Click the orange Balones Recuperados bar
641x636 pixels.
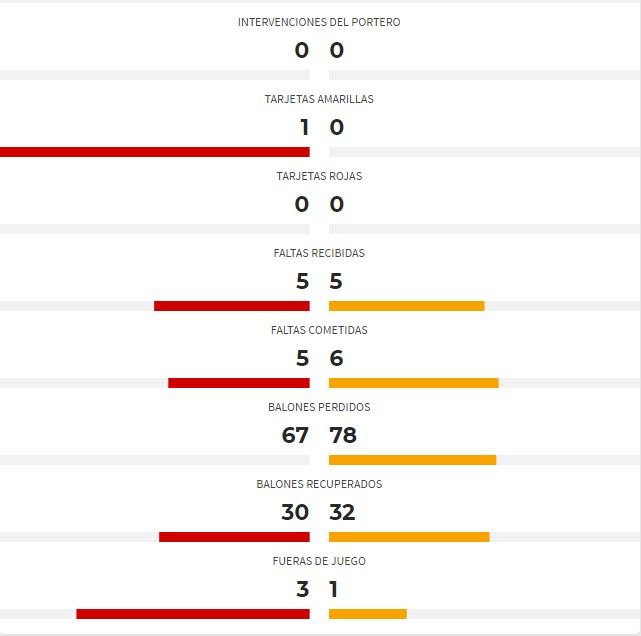(409, 537)
